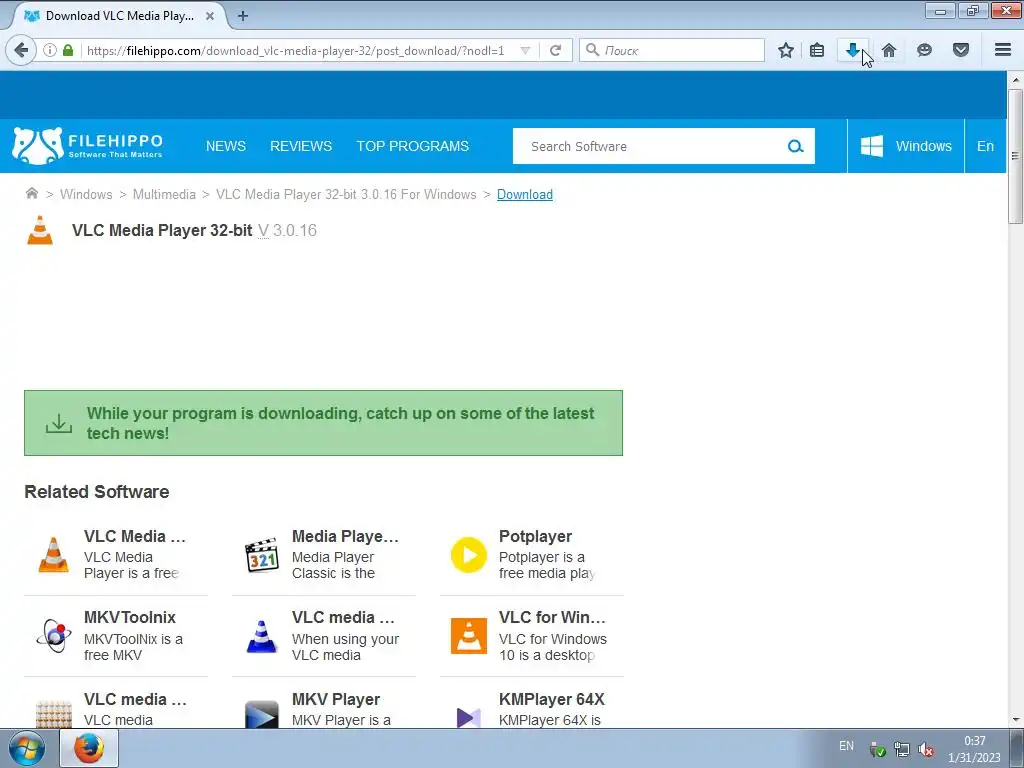Image resolution: width=1024 pixels, height=768 pixels.
Task: Open the Windows platform selector
Action: 906,146
